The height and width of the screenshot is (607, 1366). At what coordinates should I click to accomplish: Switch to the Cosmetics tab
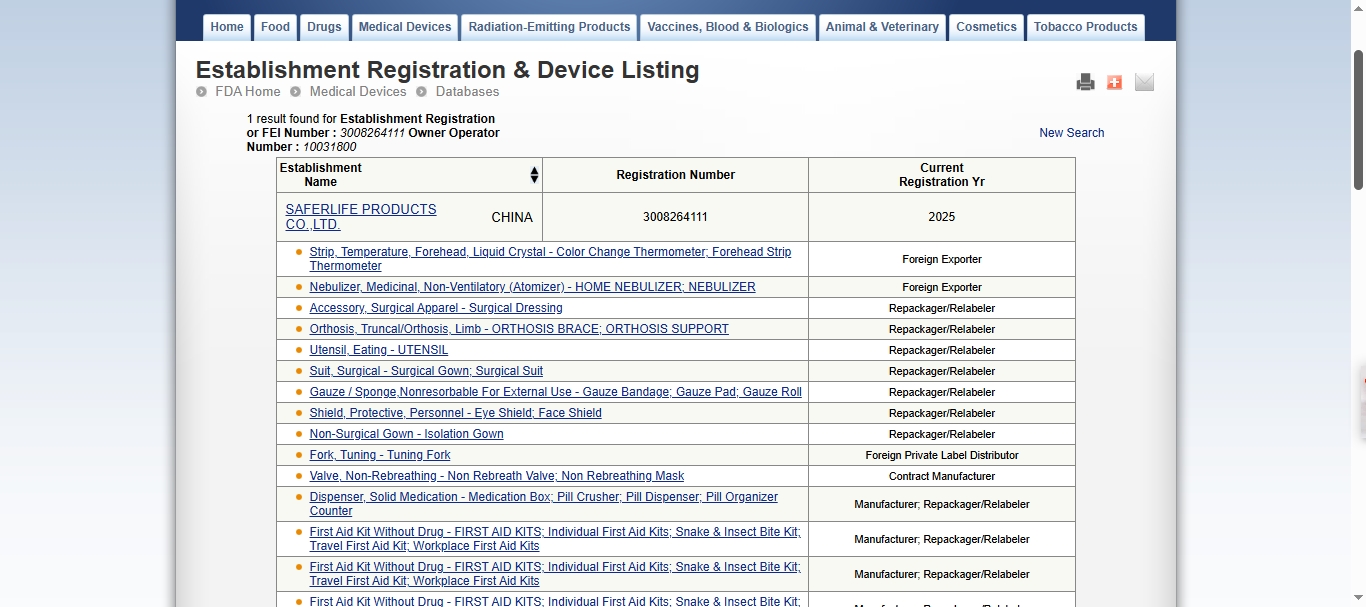point(986,27)
